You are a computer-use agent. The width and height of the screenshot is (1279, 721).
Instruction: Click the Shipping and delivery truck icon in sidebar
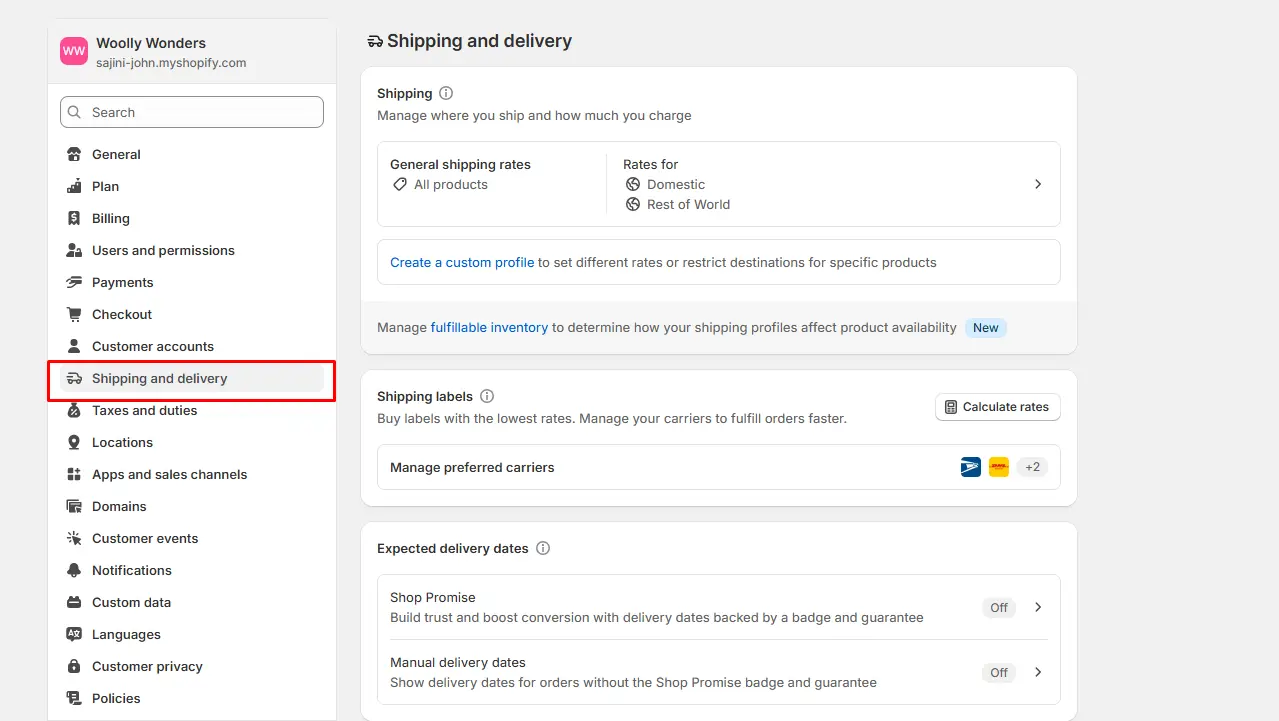click(x=74, y=378)
